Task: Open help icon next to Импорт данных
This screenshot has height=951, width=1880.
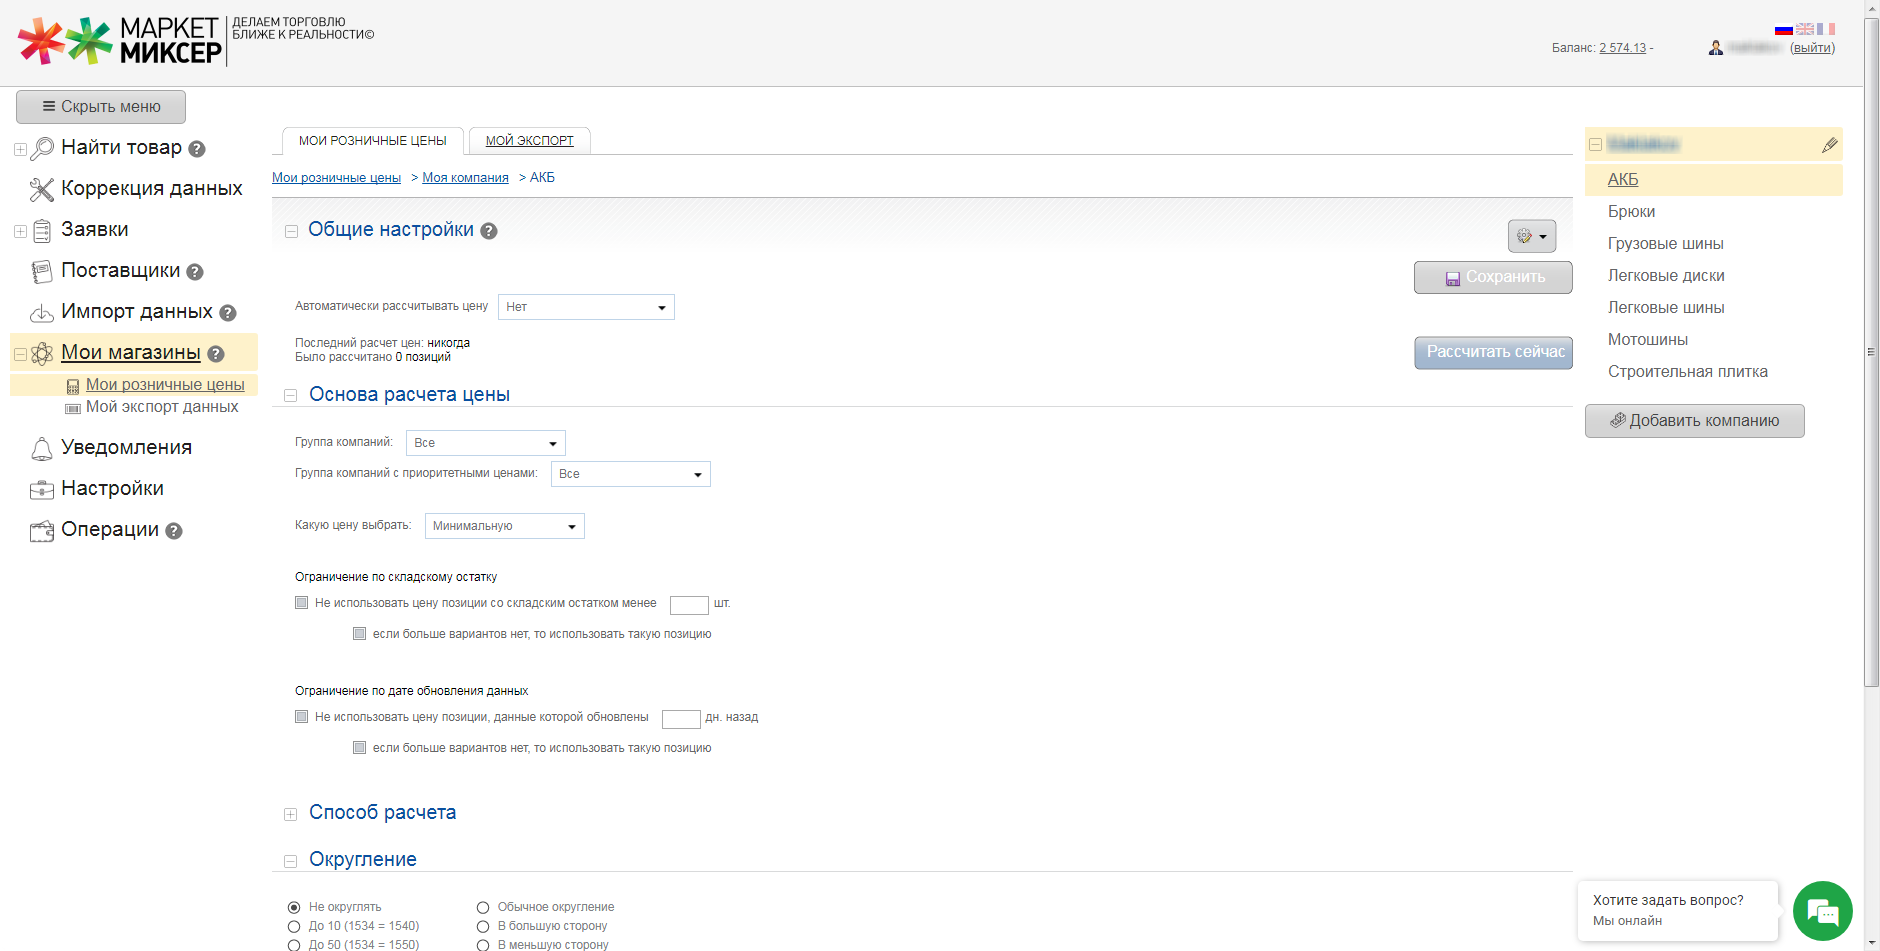Action: click(228, 313)
